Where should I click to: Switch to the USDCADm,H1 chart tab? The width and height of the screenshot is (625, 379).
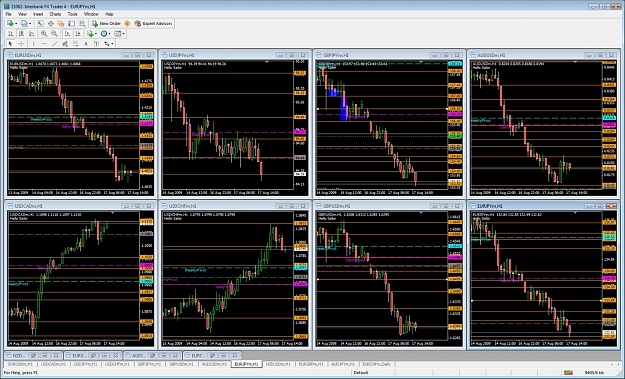tap(53, 364)
